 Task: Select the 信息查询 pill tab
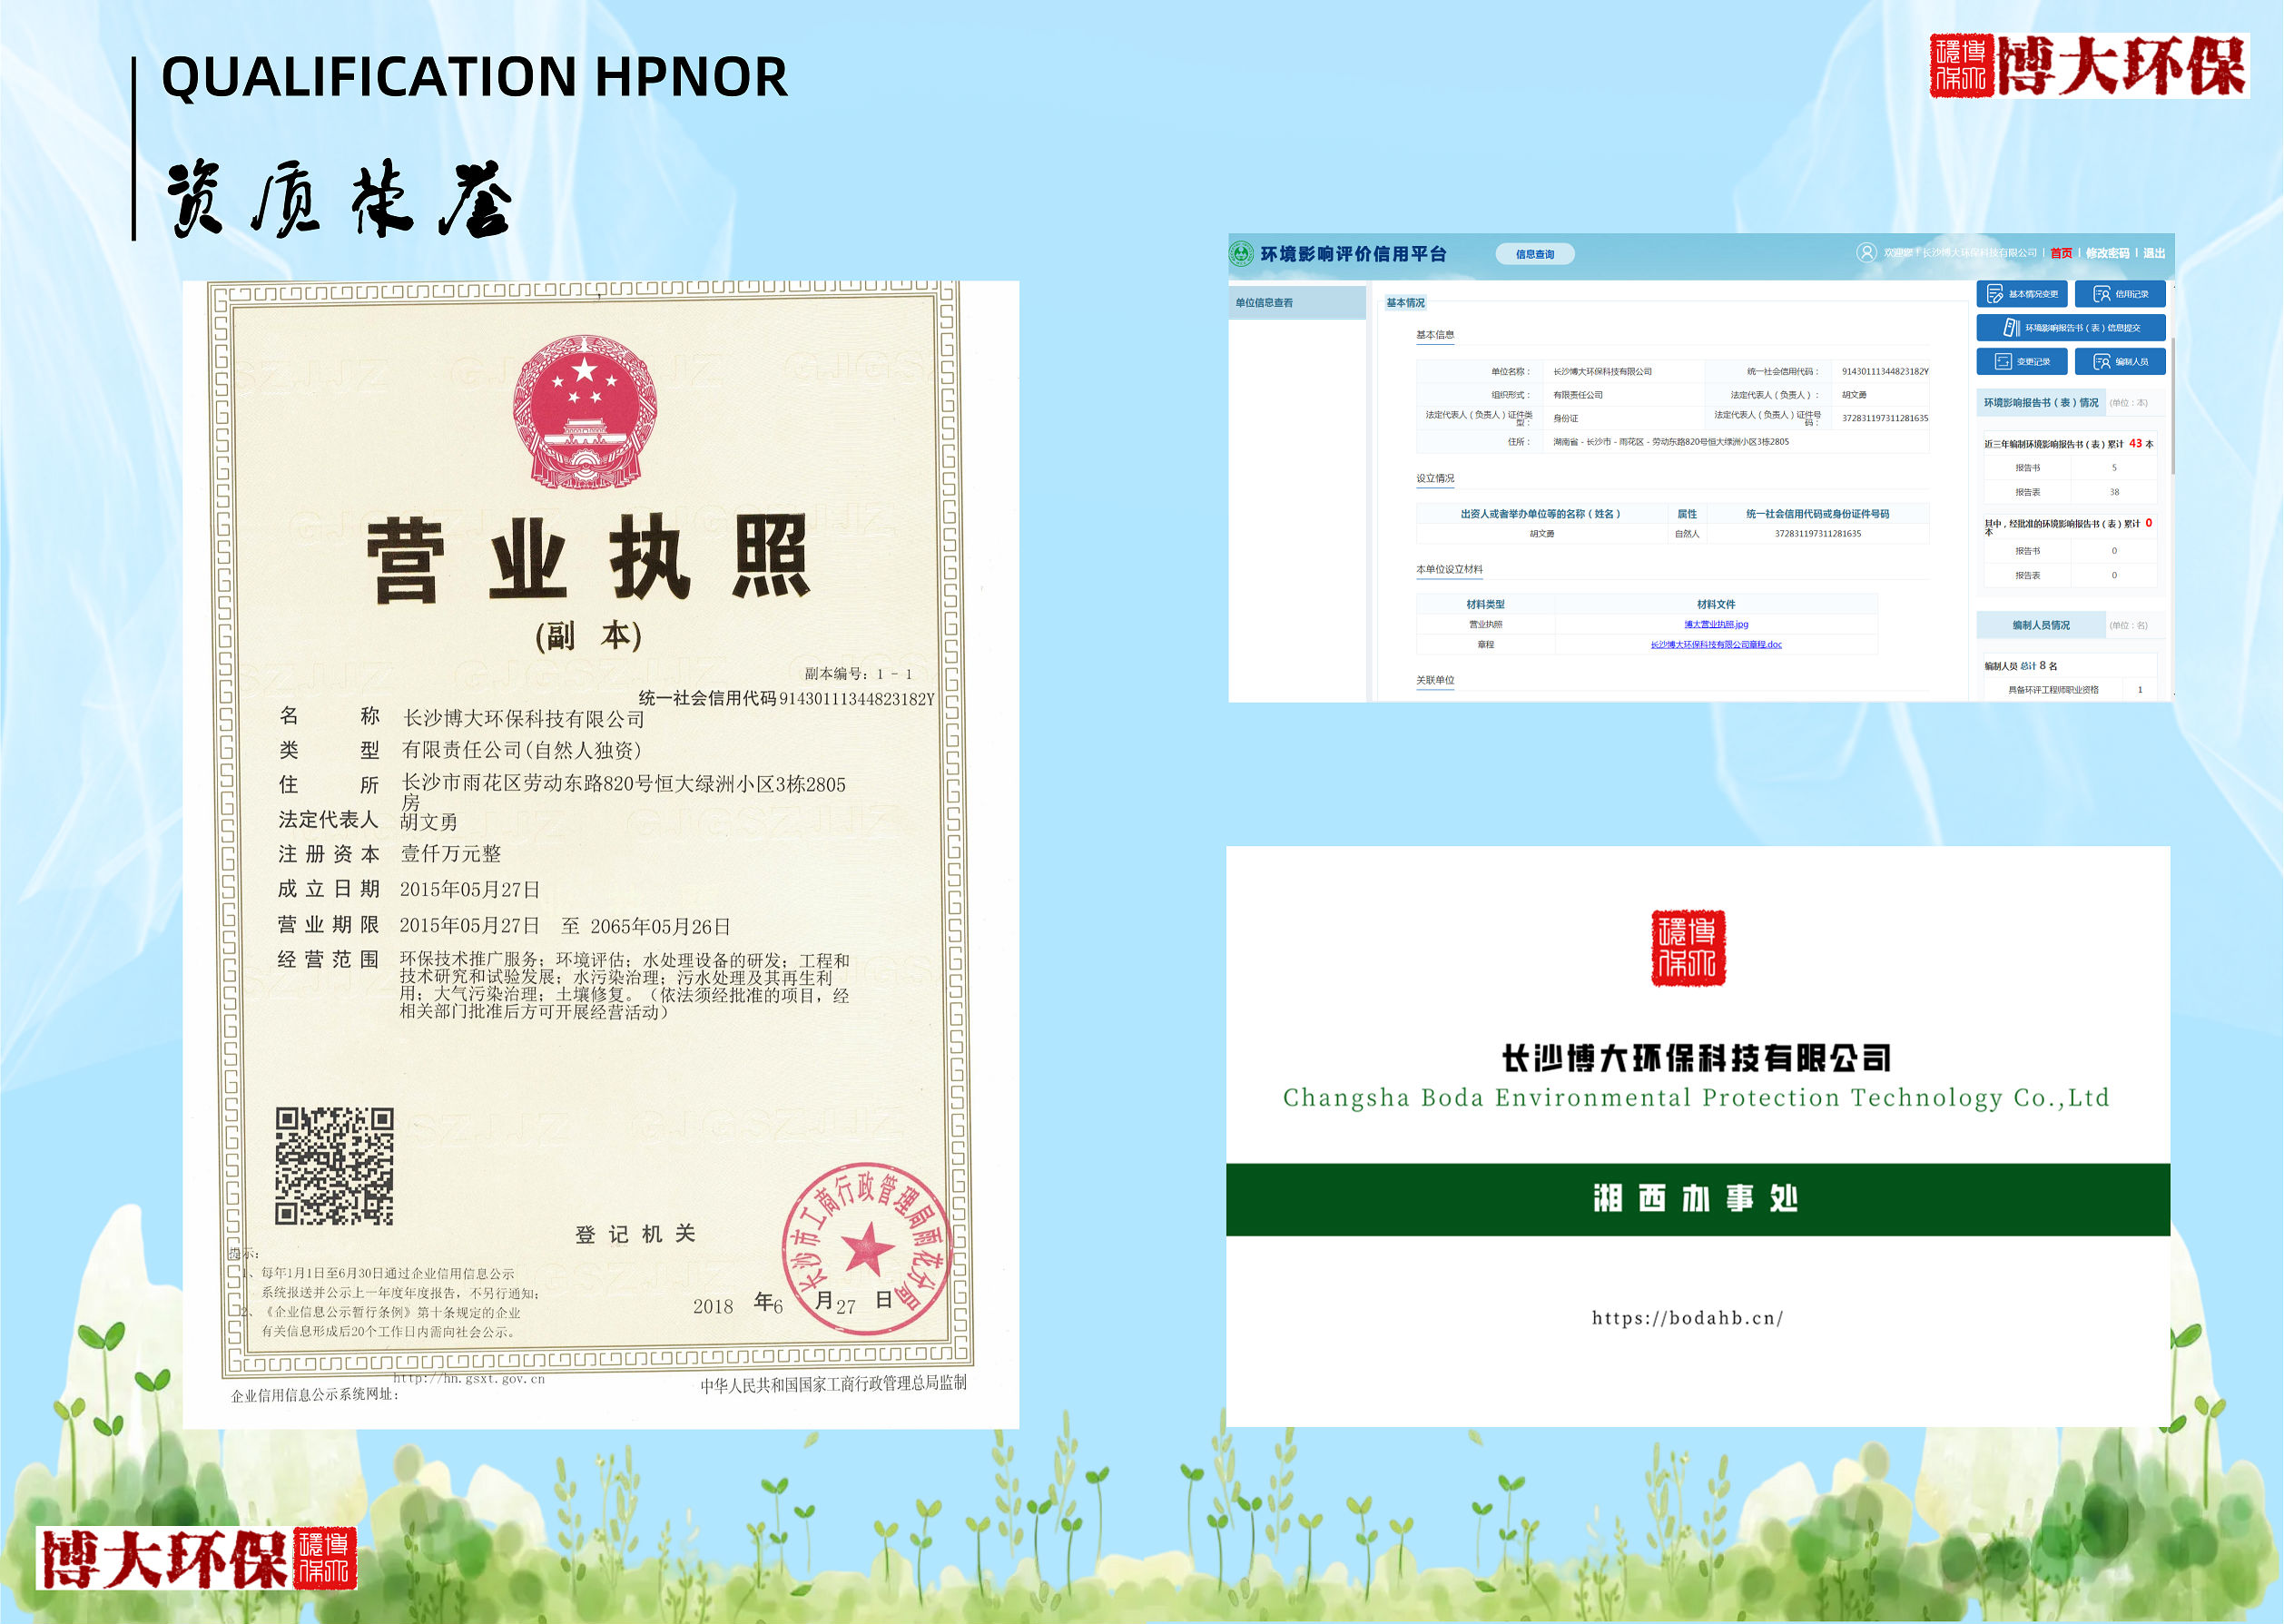pos(1535,254)
